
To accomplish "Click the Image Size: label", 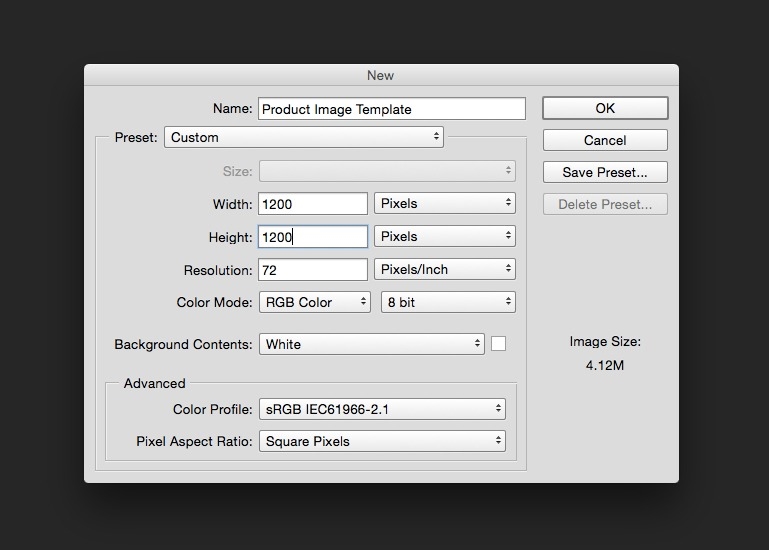I will click(605, 341).
